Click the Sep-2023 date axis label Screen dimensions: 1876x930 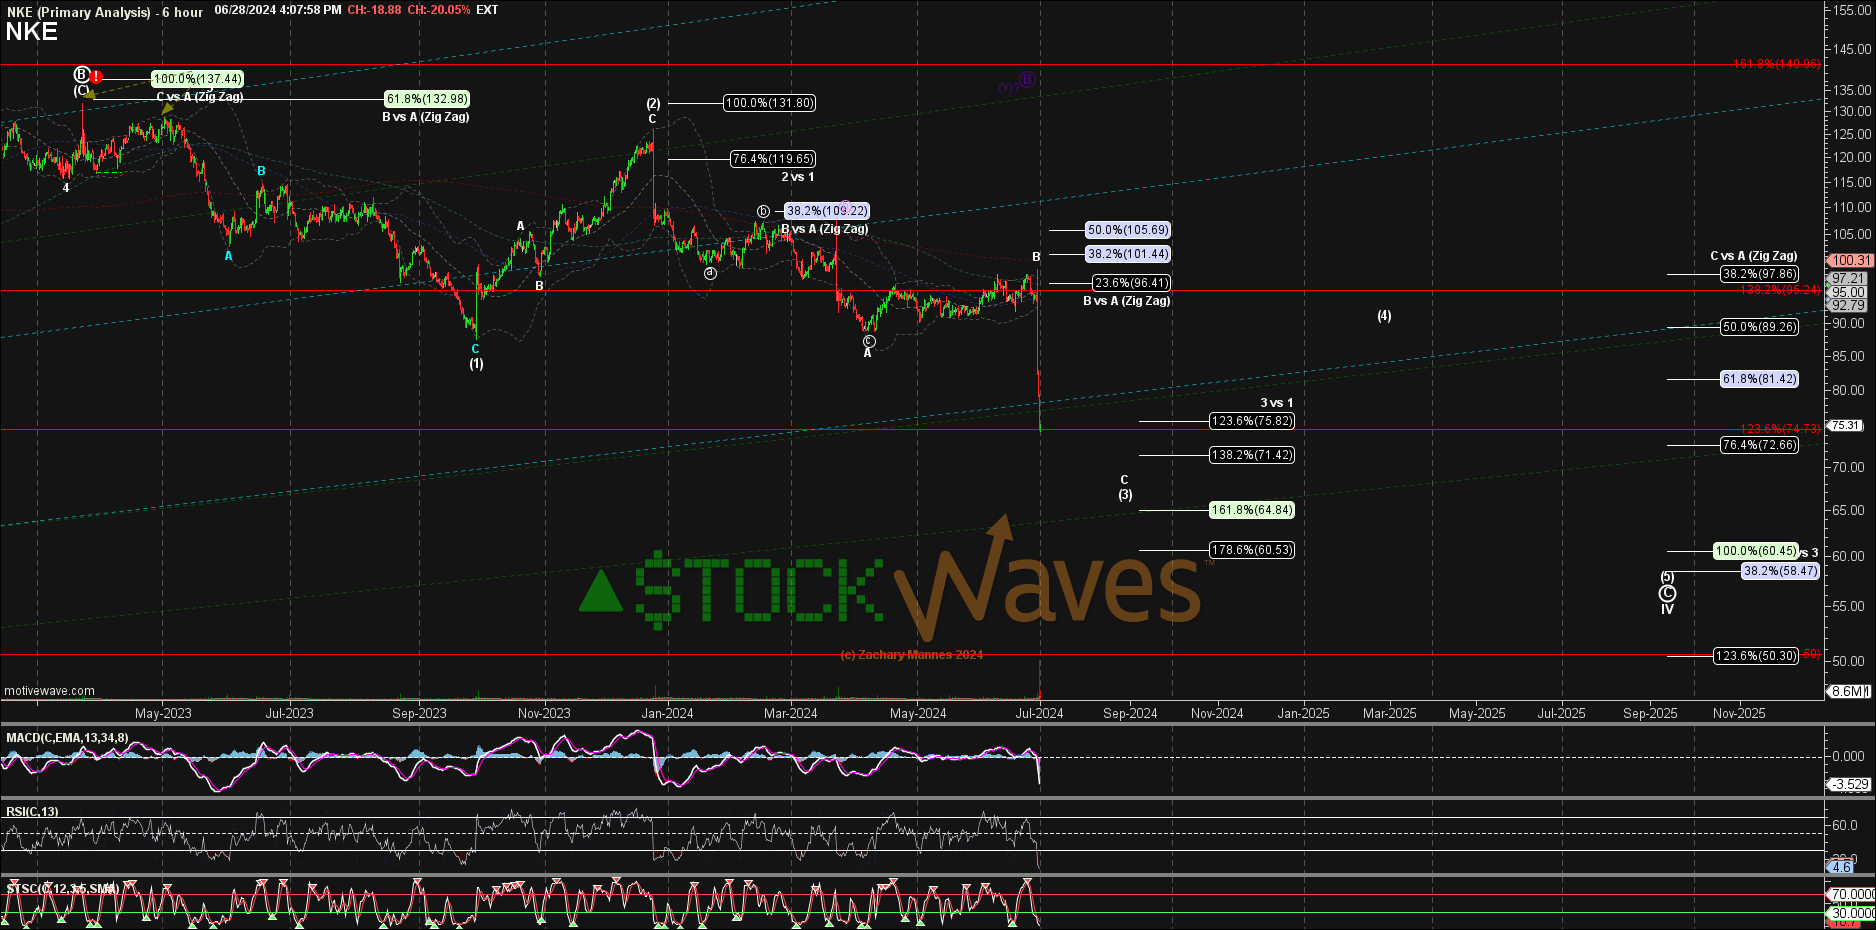[x=419, y=713]
